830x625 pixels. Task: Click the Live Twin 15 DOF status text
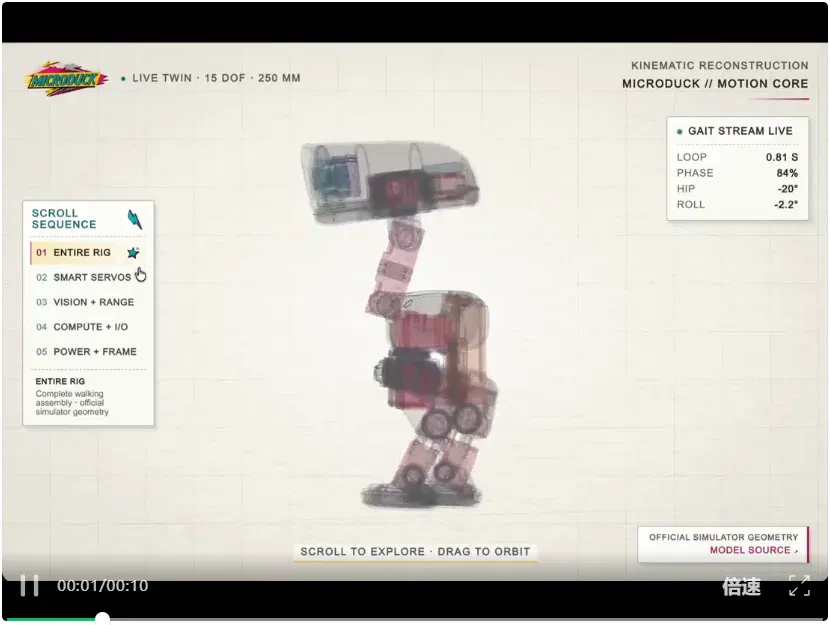tap(216, 78)
